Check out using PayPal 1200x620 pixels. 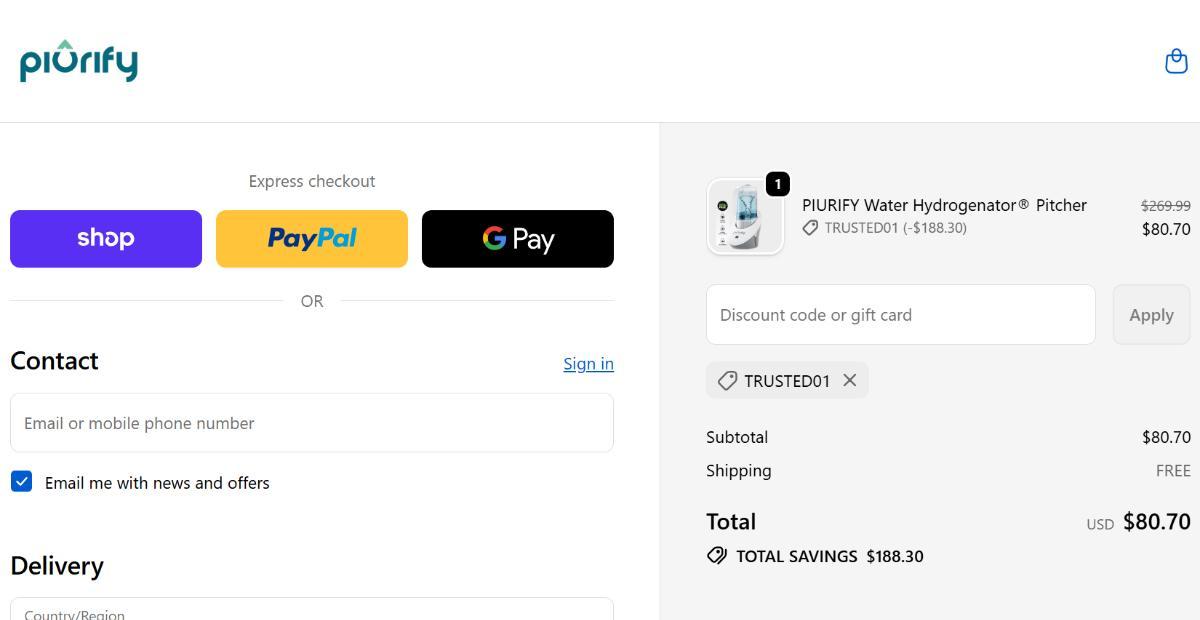click(312, 239)
